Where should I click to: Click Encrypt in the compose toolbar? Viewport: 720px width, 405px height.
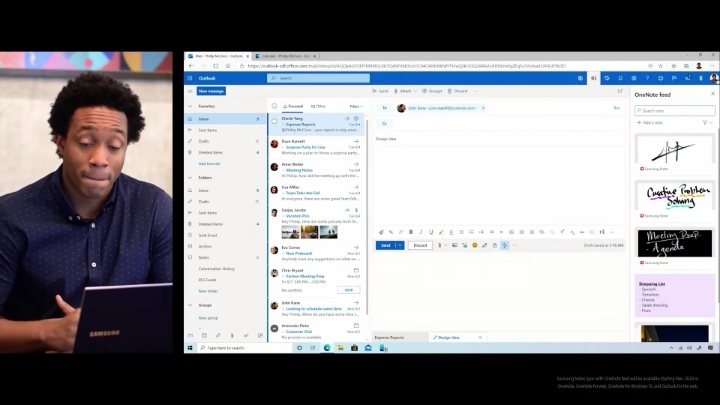[432, 91]
